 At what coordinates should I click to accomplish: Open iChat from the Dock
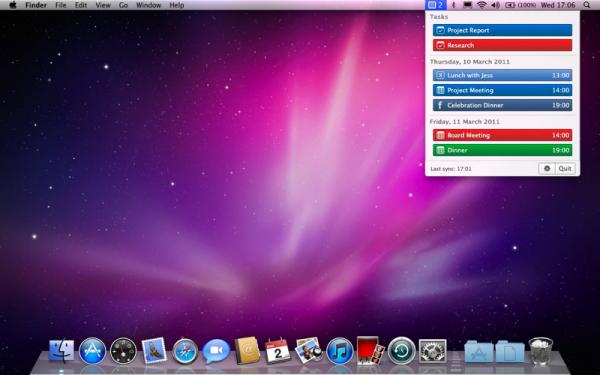[x=216, y=351]
